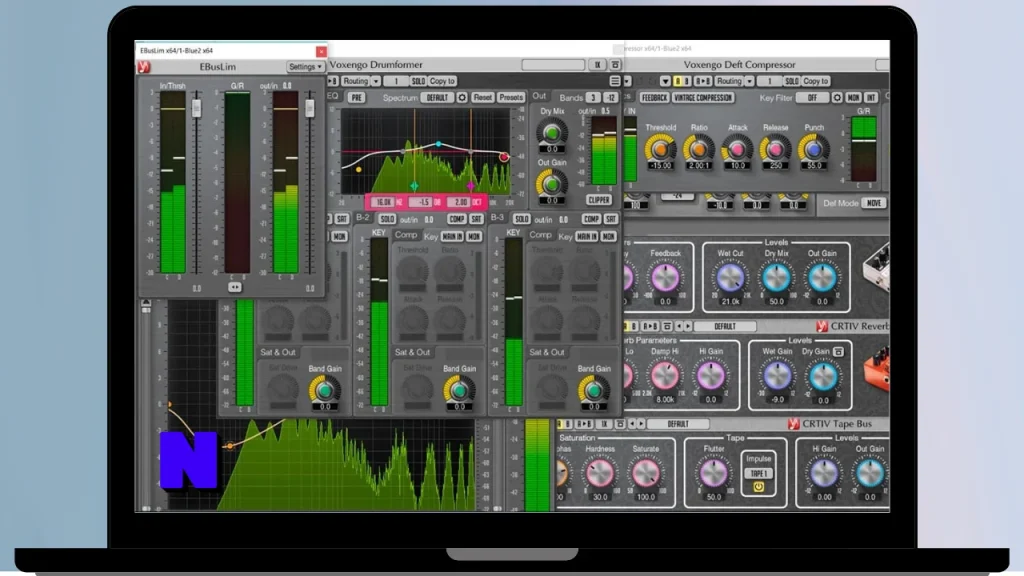This screenshot has width=1024, height=576.
Task: Click the Drumformer 1X oversampling button
Action: point(597,65)
